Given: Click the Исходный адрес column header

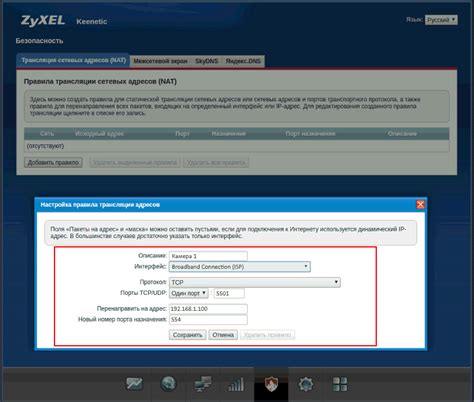Looking at the screenshot, I should click(x=99, y=134).
